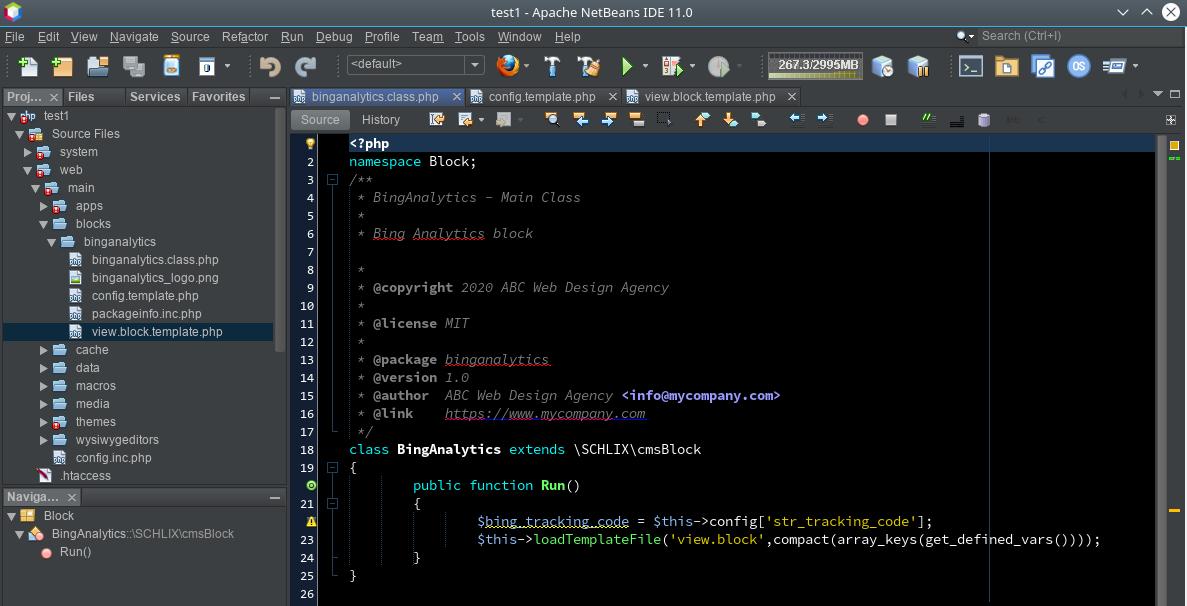Select packageinfo.inc.php in project tree
The width and height of the screenshot is (1187, 606).
click(x=147, y=314)
